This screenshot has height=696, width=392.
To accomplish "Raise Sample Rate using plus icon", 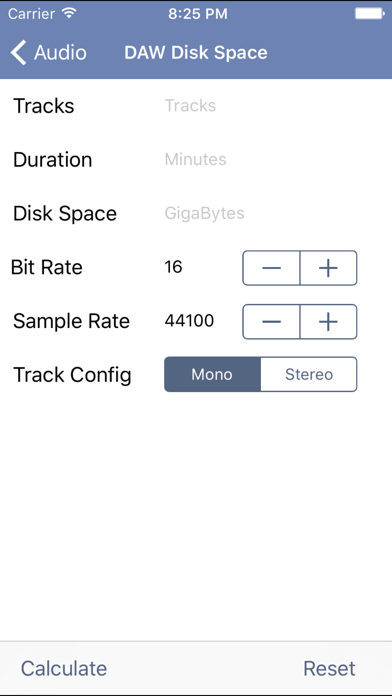I will pyautogui.click(x=329, y=322).
